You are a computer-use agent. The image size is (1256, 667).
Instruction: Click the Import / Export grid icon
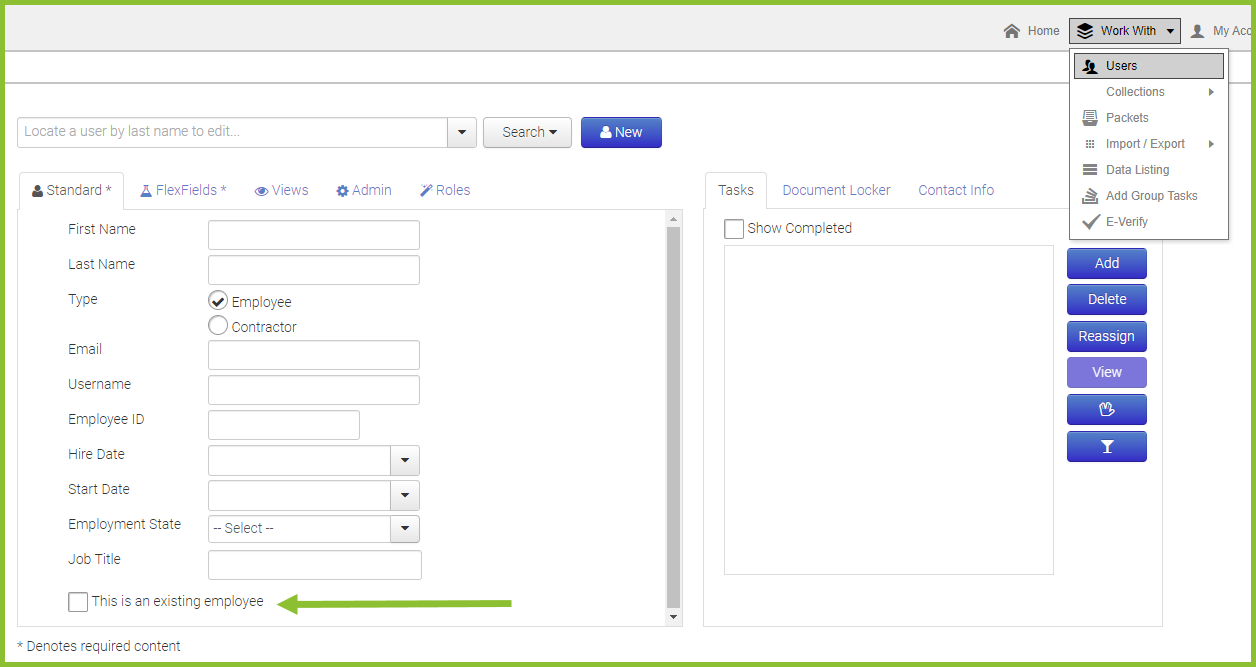click(1090, 144)
